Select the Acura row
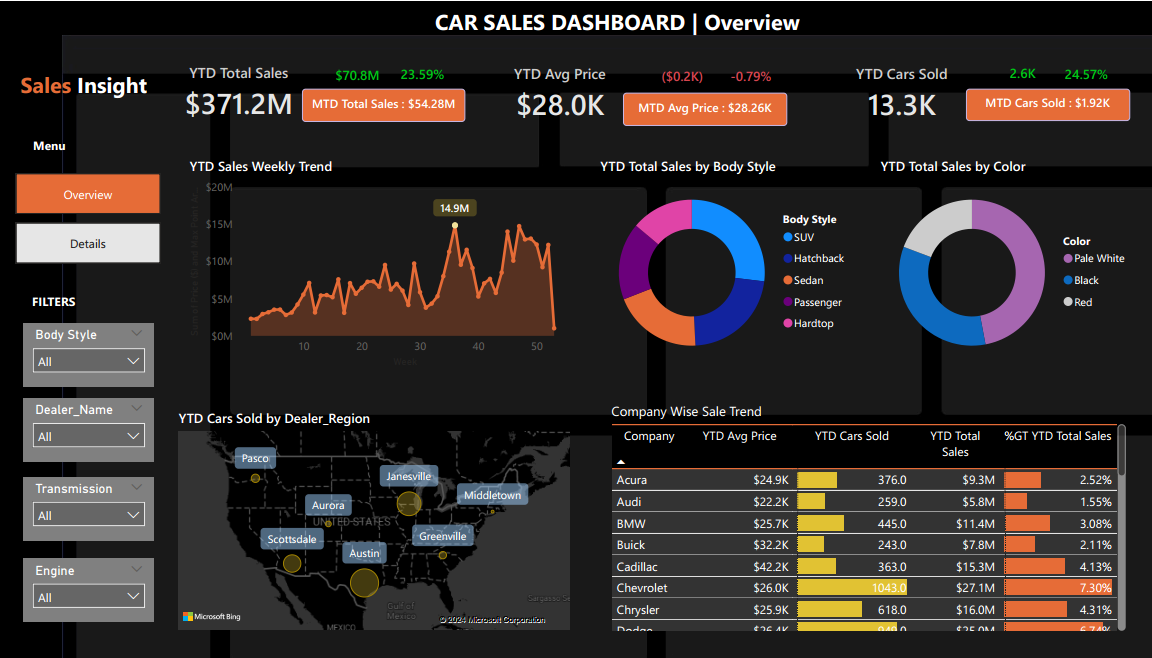The image size is (1152, 658). [864, 480]
